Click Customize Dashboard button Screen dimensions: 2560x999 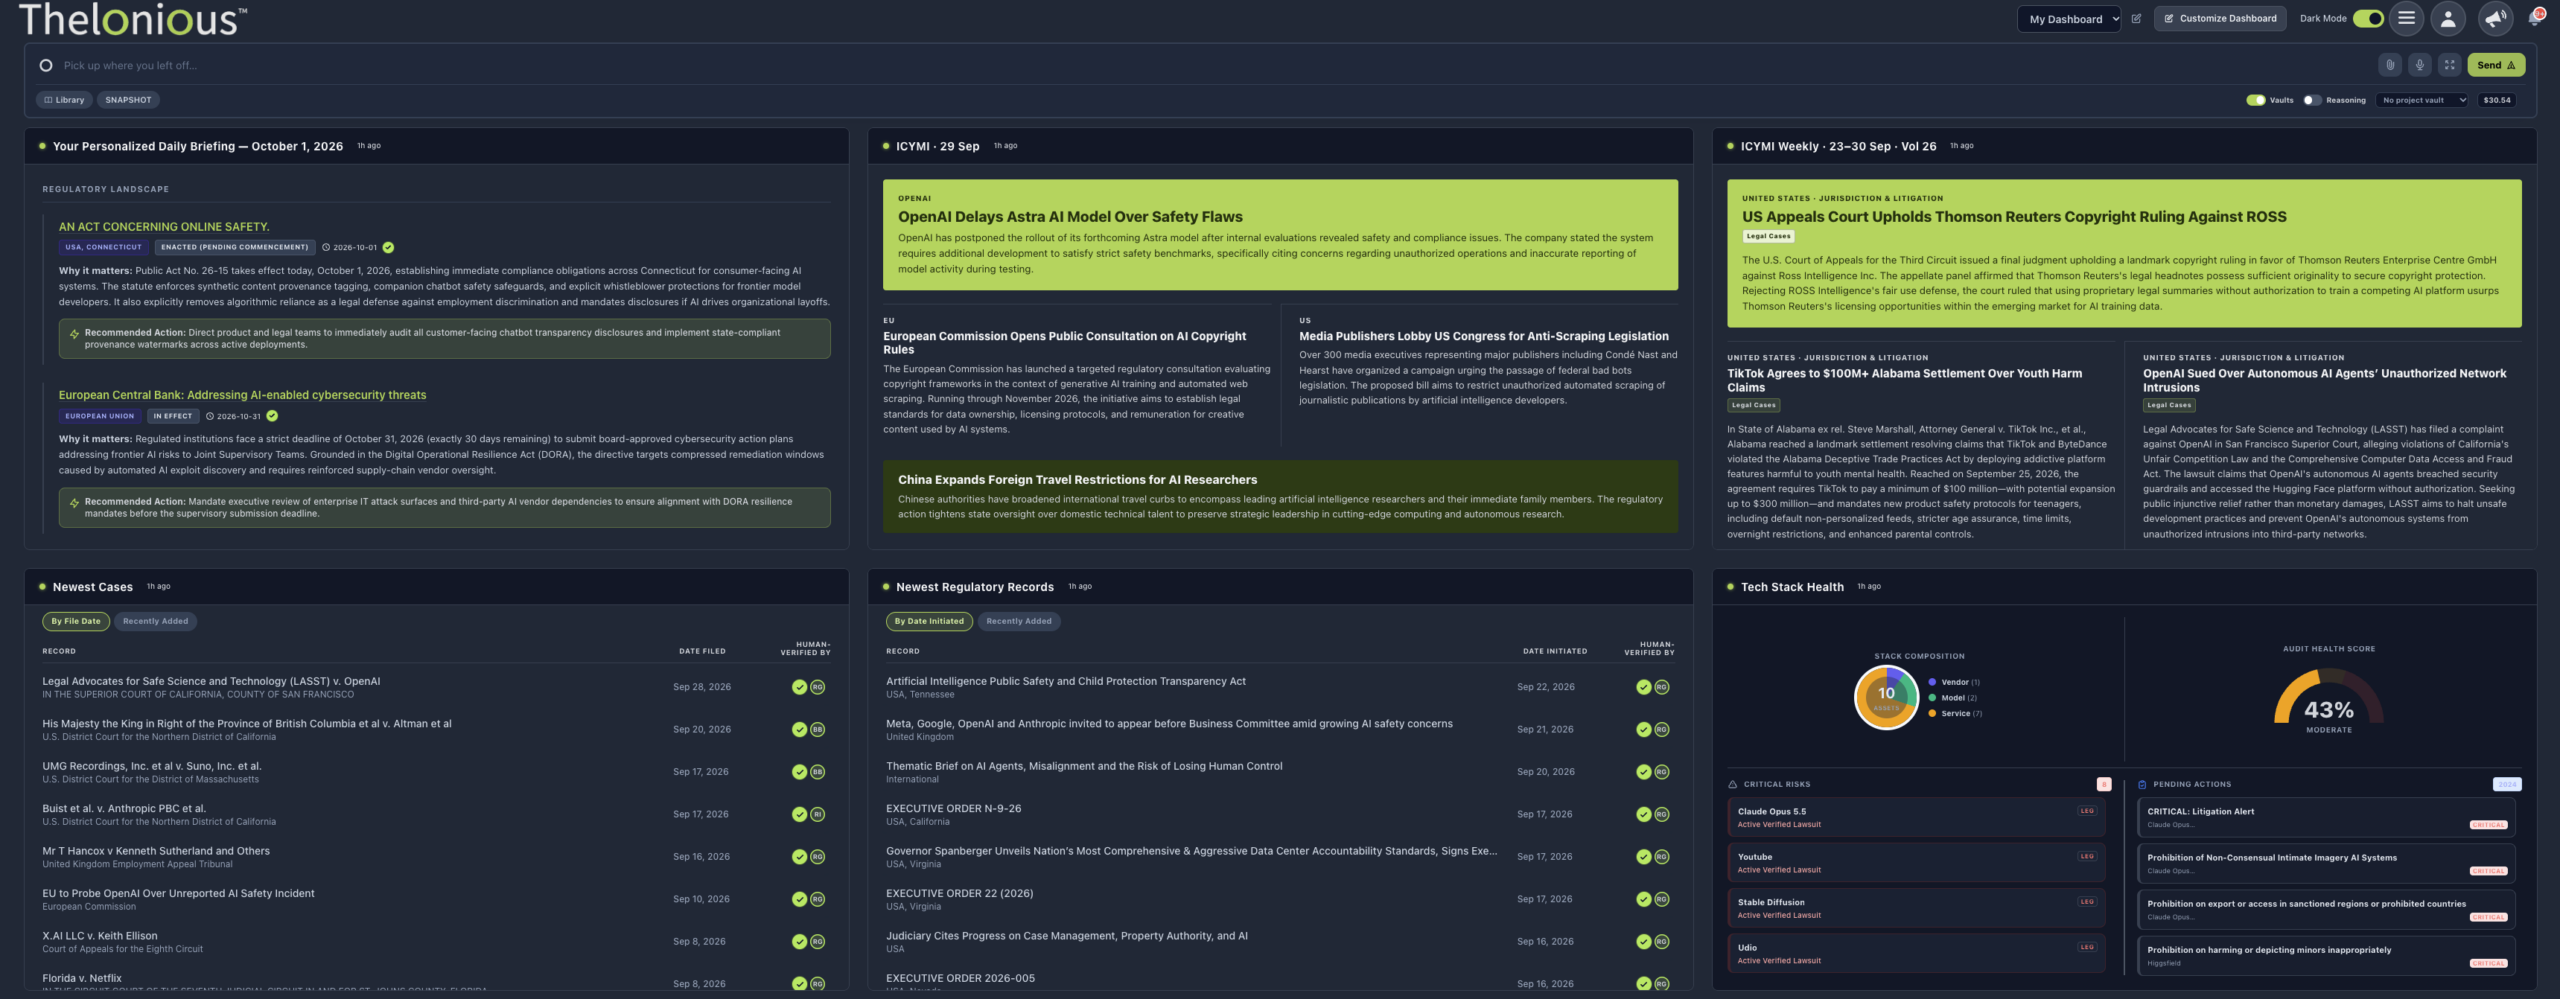tap(2220, 19)
